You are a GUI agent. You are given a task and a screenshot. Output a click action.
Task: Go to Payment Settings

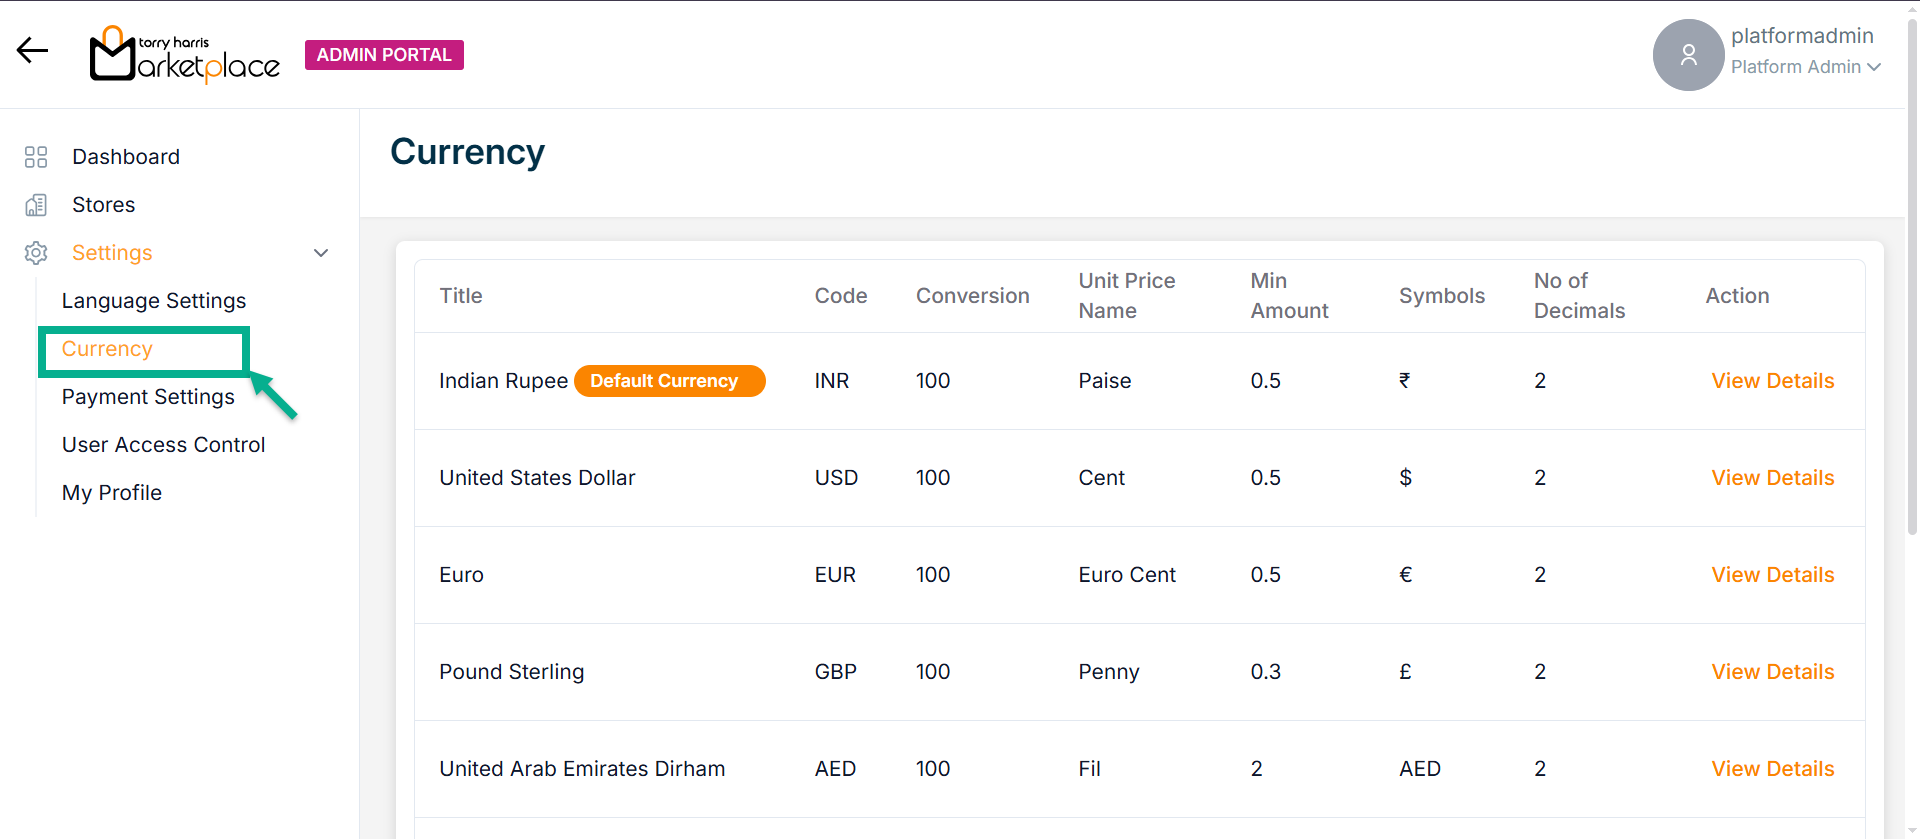(148, 397)
